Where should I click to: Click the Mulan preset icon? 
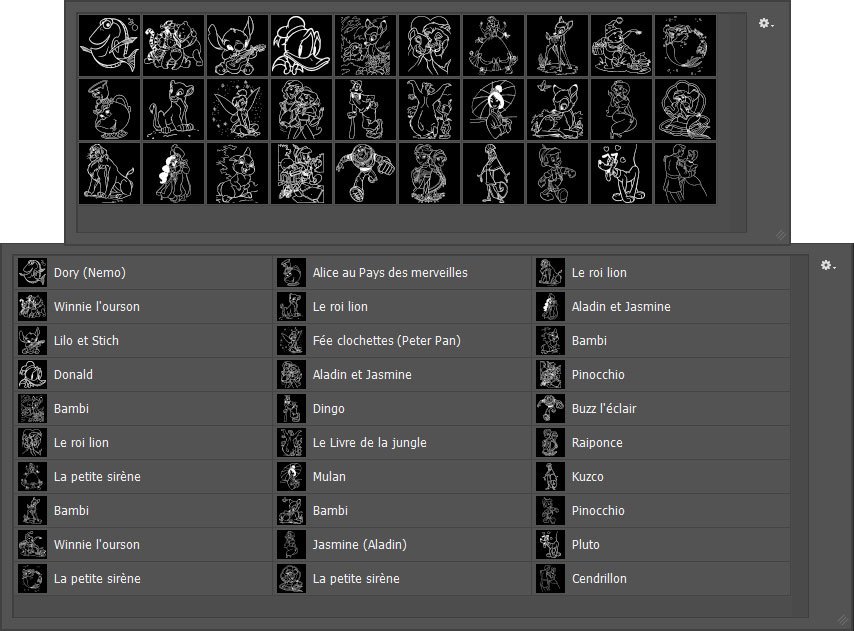pos(292,477)
